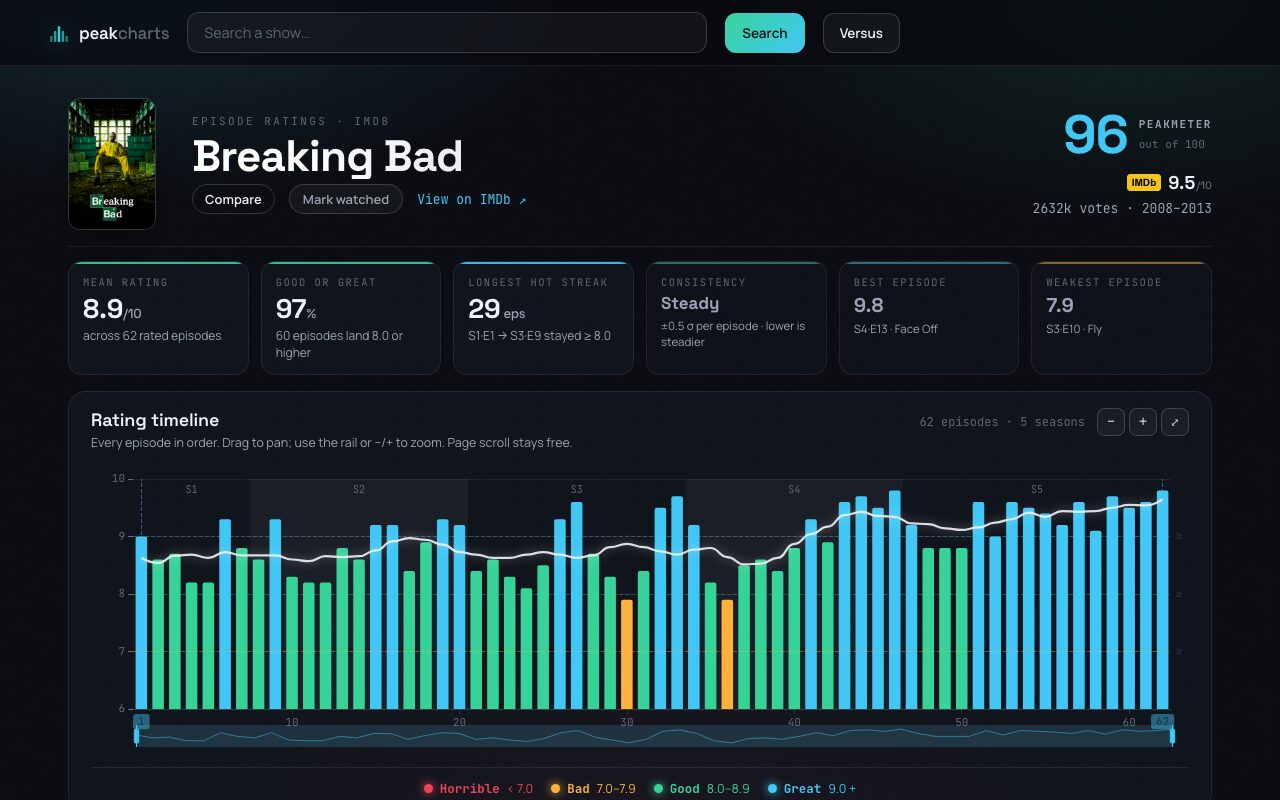
Task: Zoom out the timeline with minus button
Action: click(1111, 422)
